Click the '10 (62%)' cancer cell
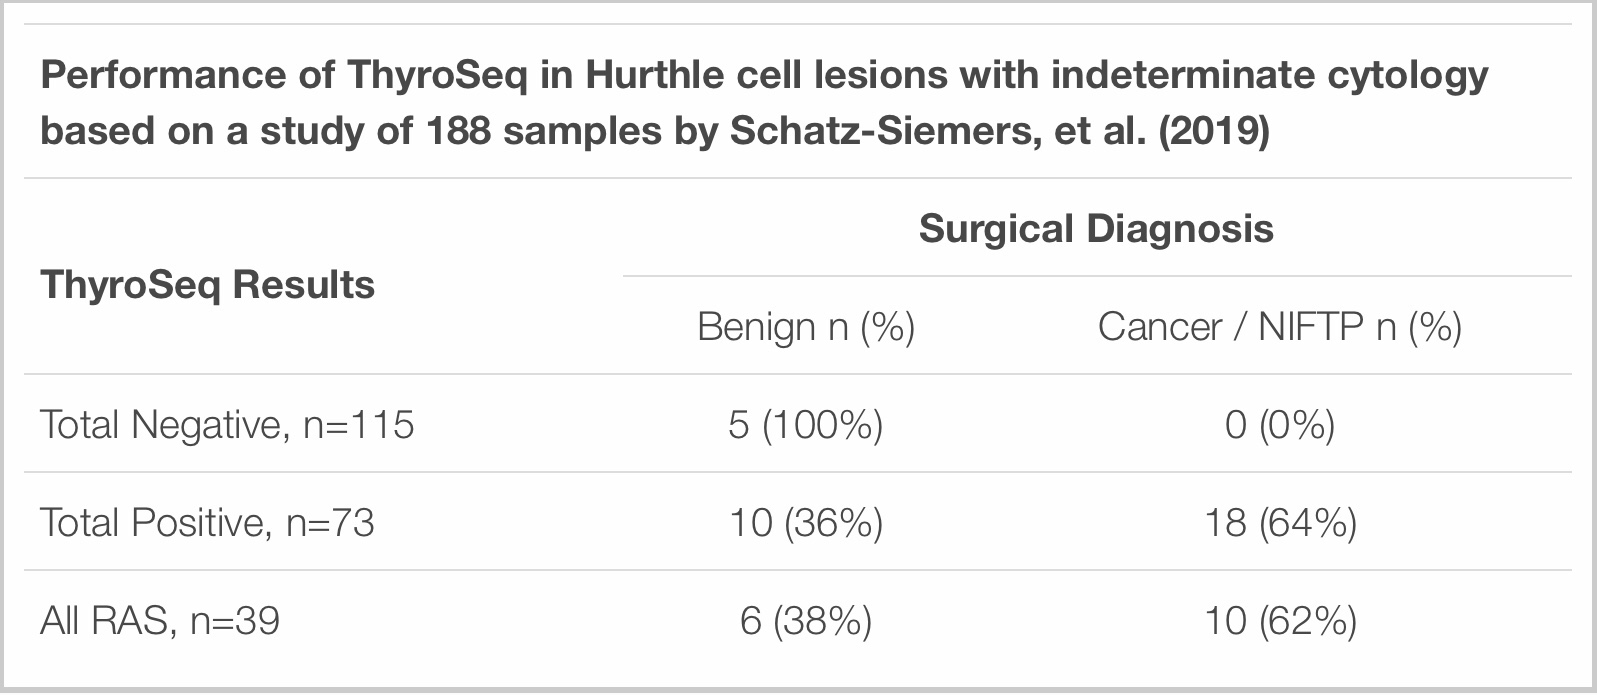Image resolution: width=1597 pixels, height=695 pixels. tap(1280, 621)
